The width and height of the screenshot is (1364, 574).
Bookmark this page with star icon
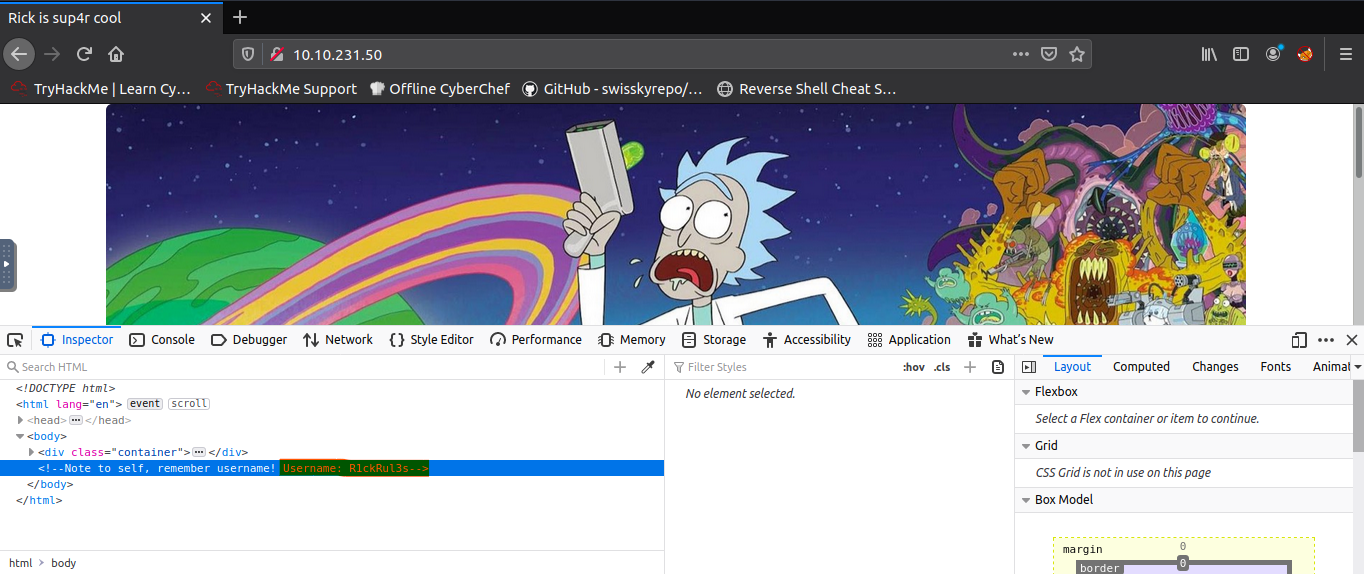pos(1077,54)
